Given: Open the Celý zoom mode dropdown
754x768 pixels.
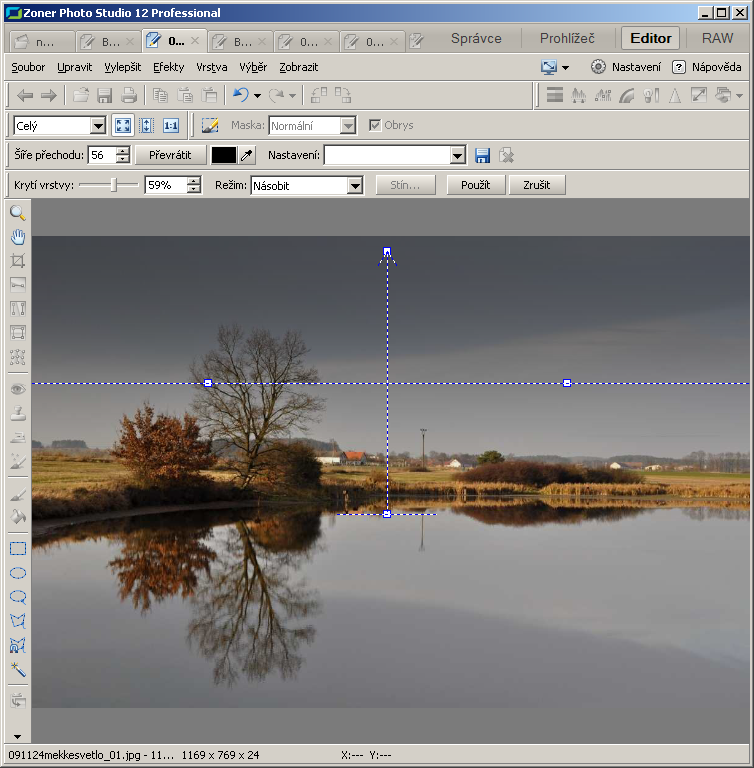Looking at the screenshot, I should click(x=98, y=126).
